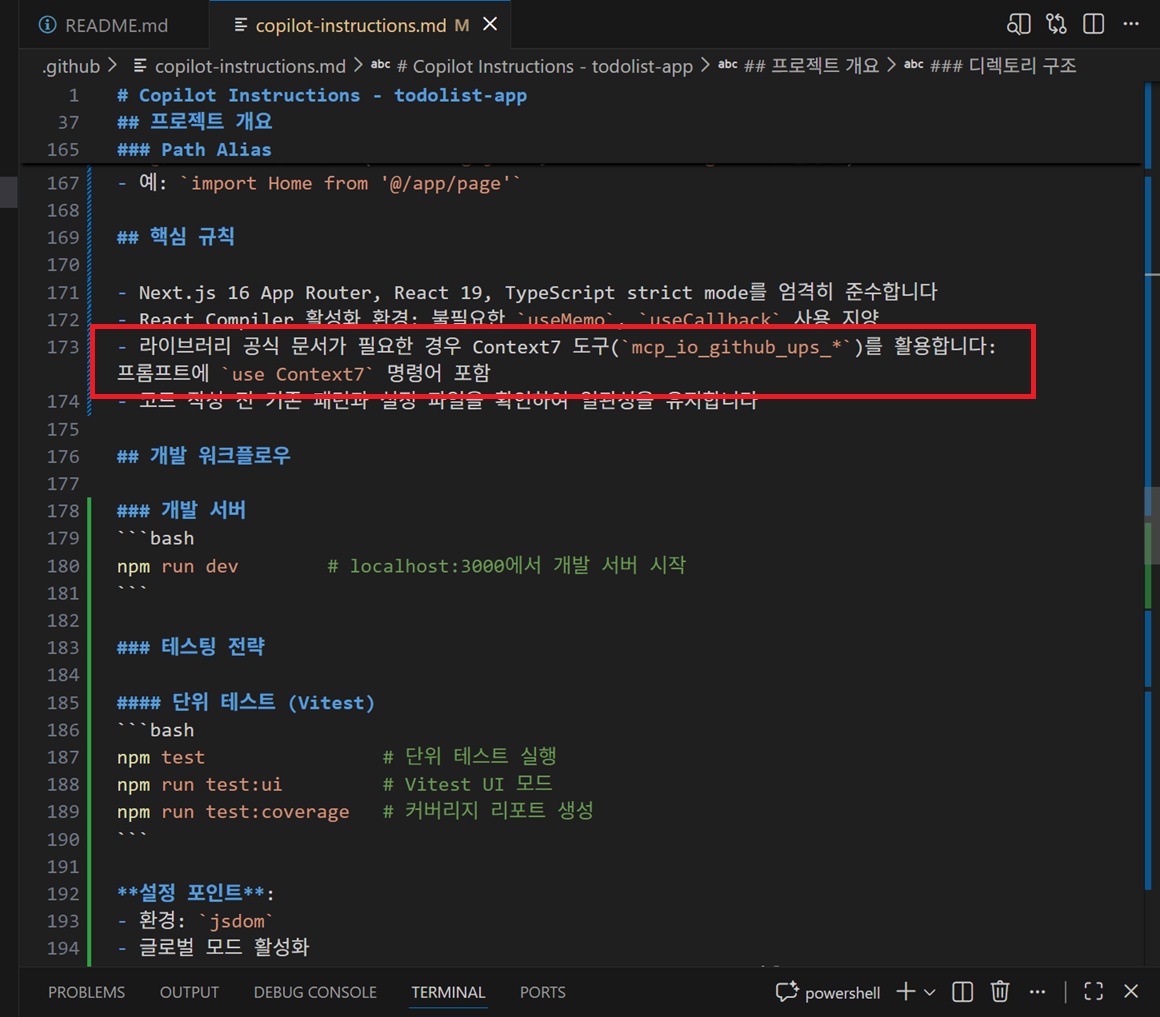Open terminal panel more actions
This screenshot has height=1017, width=1160.
click(x=1037, y=992)
